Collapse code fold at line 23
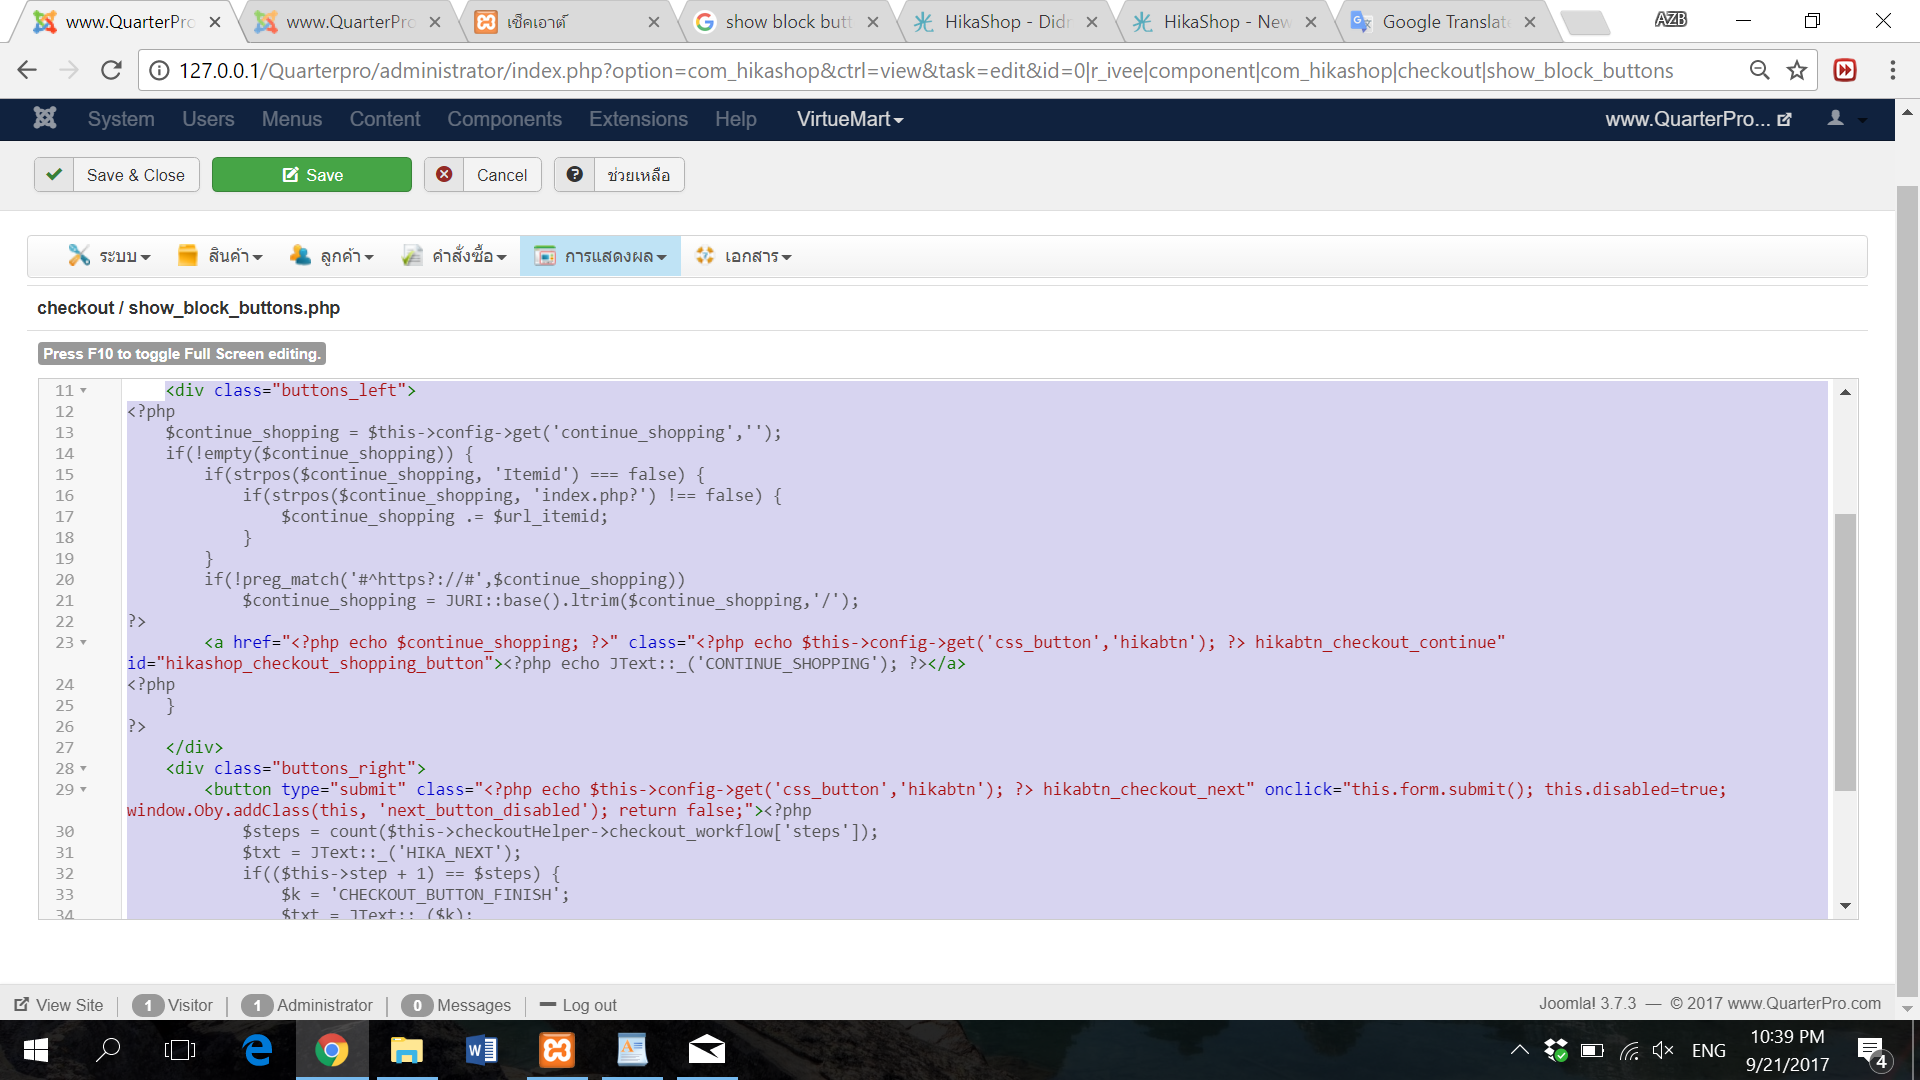This screenshot has height=1080, width=1920. pyautogui.click(x=84, y=643)
